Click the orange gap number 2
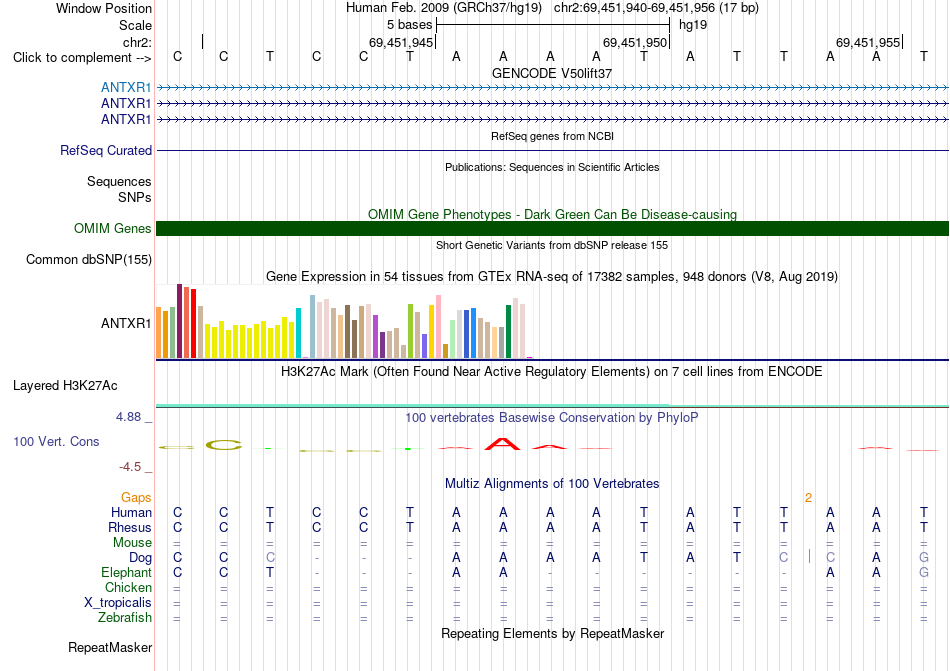 point(808,498)
